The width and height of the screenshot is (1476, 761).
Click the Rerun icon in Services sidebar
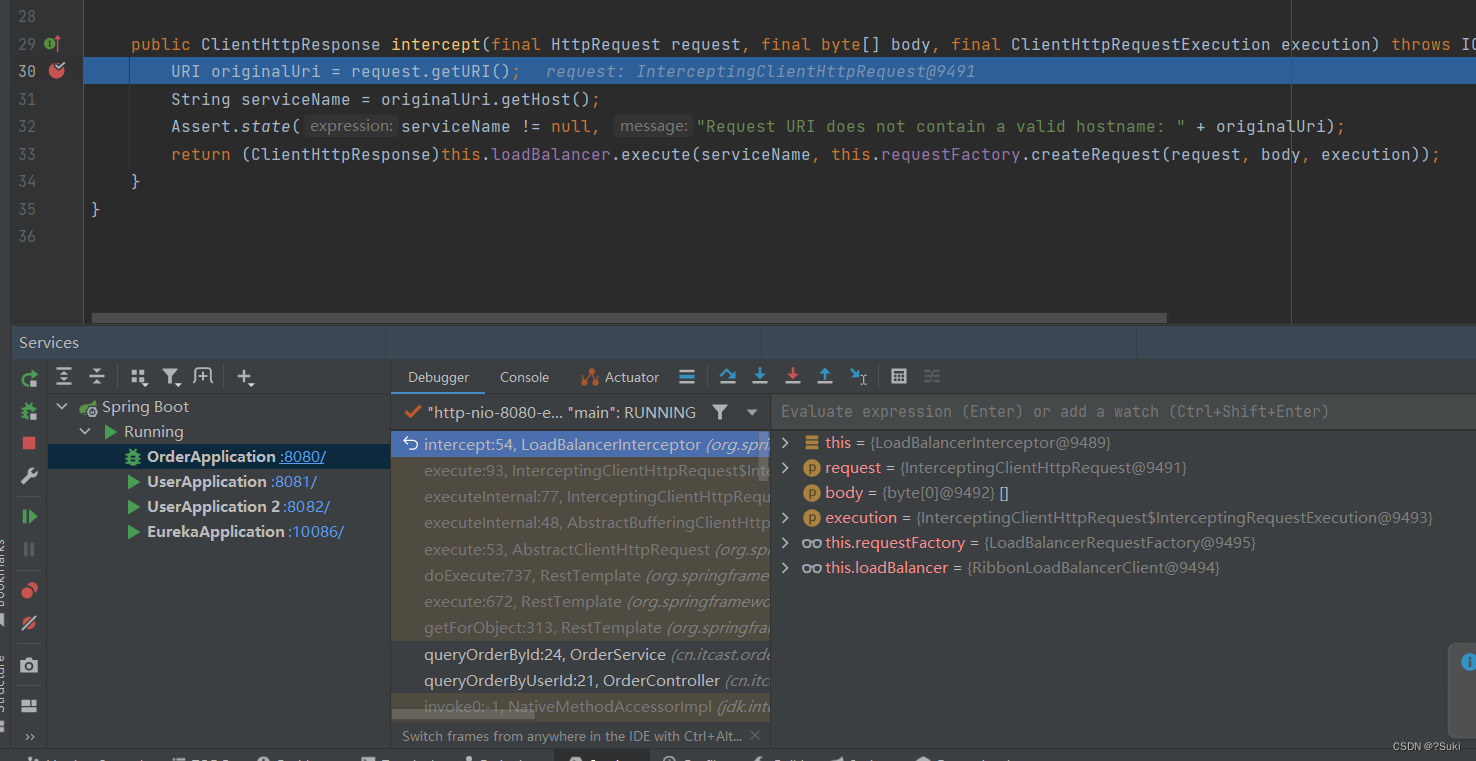click(x=29, y=378)
